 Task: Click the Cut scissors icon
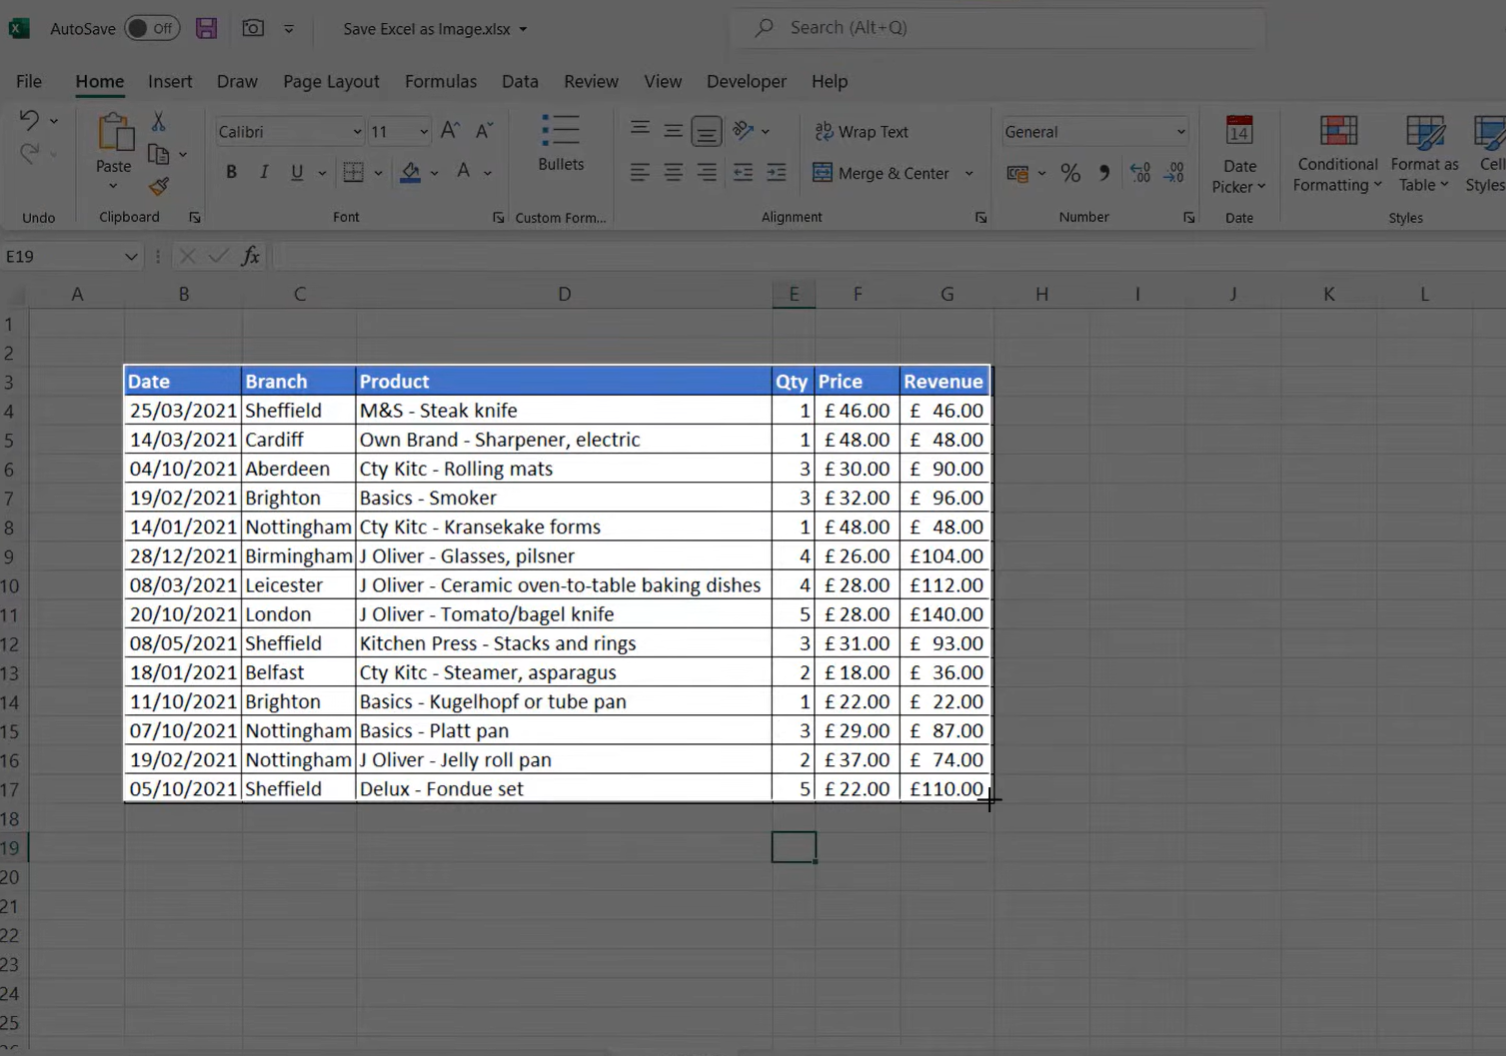(158, 121)
